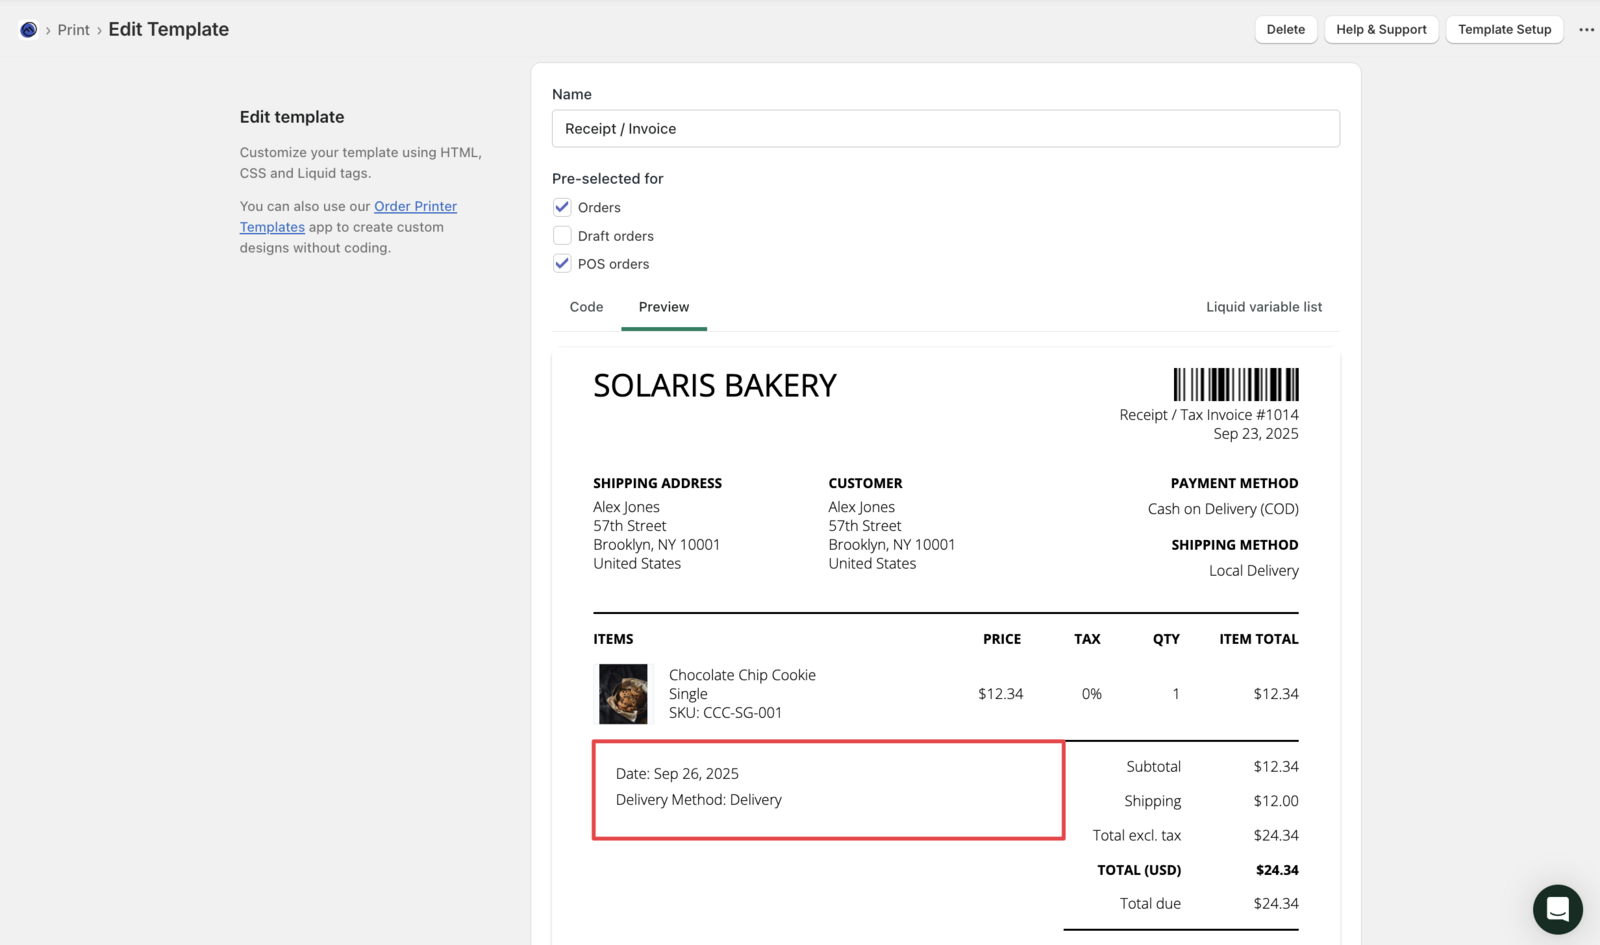Viewport: 1600px width, 945px height.
Task: Switch to the Code tab
Action: pos(586,307)
